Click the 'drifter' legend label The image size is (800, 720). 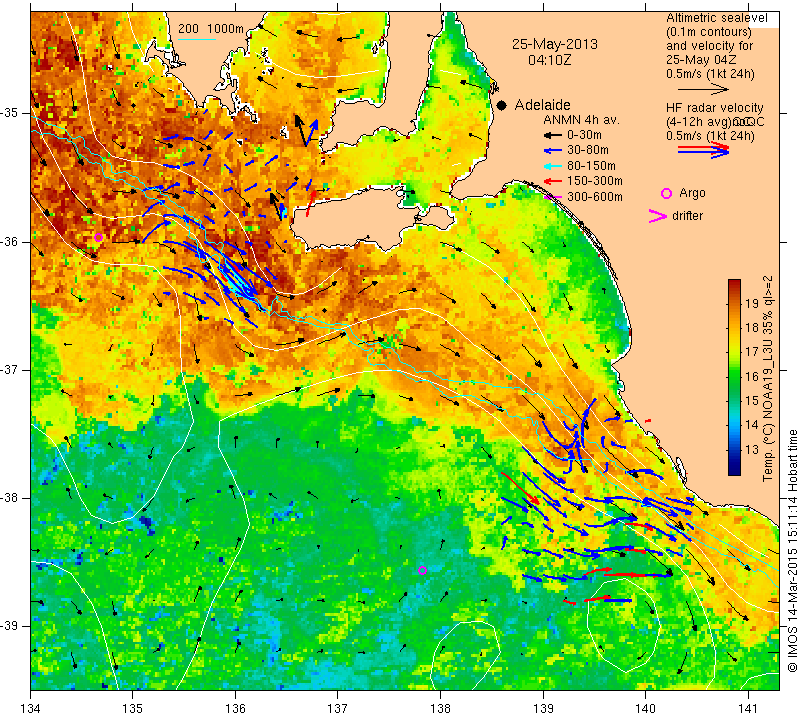pos(687,216)
